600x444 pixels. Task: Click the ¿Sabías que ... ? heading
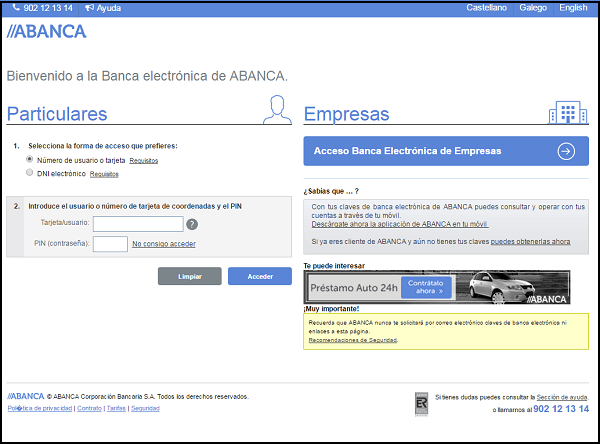(x=331, y=191)
